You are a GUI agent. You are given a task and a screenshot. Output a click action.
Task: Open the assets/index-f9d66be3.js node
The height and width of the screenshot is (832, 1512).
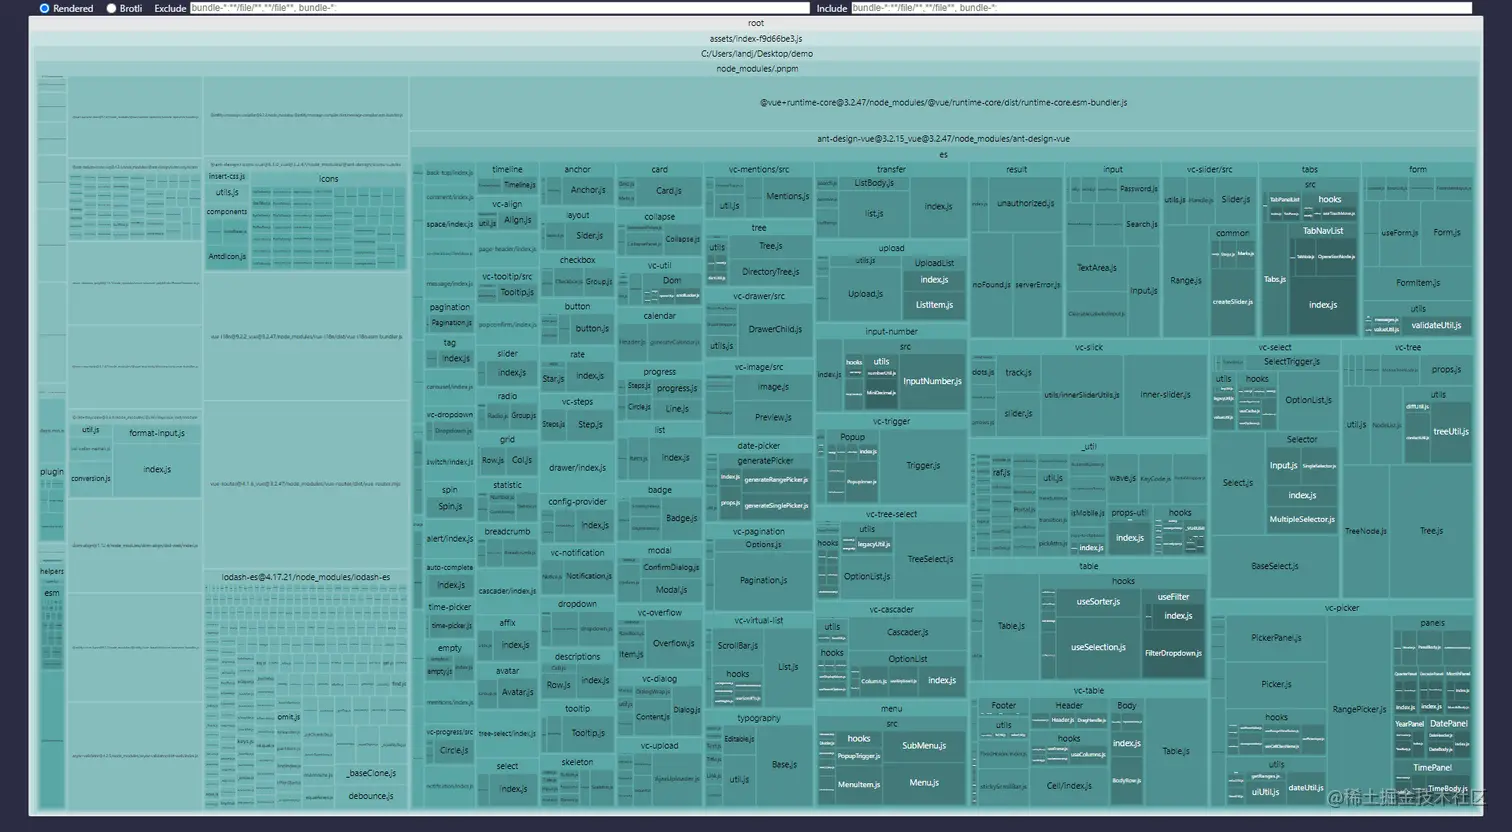click(x=756, y=39)
